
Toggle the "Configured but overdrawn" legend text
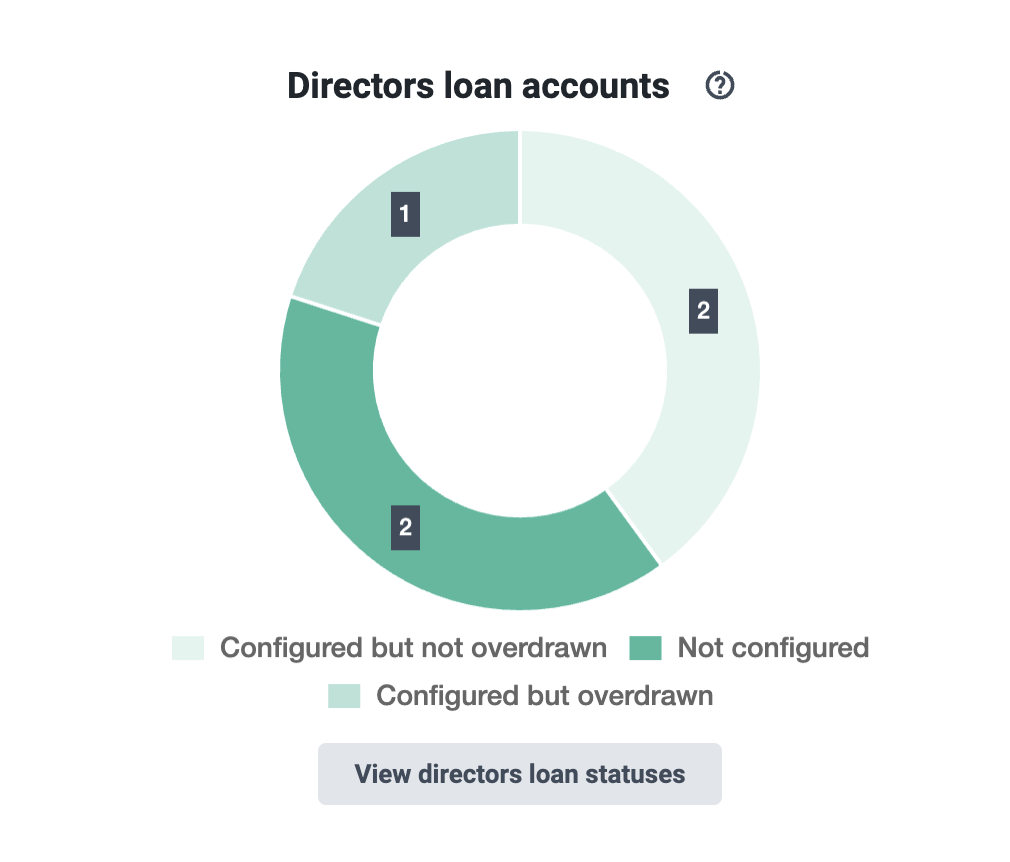[x=545, y=696]
